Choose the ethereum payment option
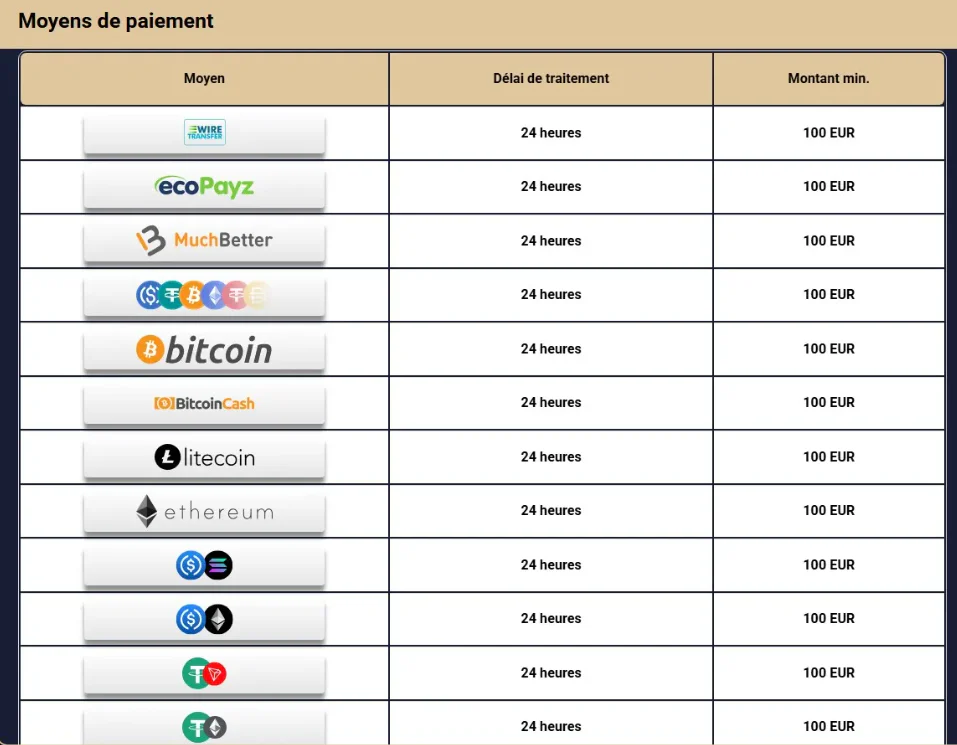This screenshot has width=957, height=745. pos(204,511)
